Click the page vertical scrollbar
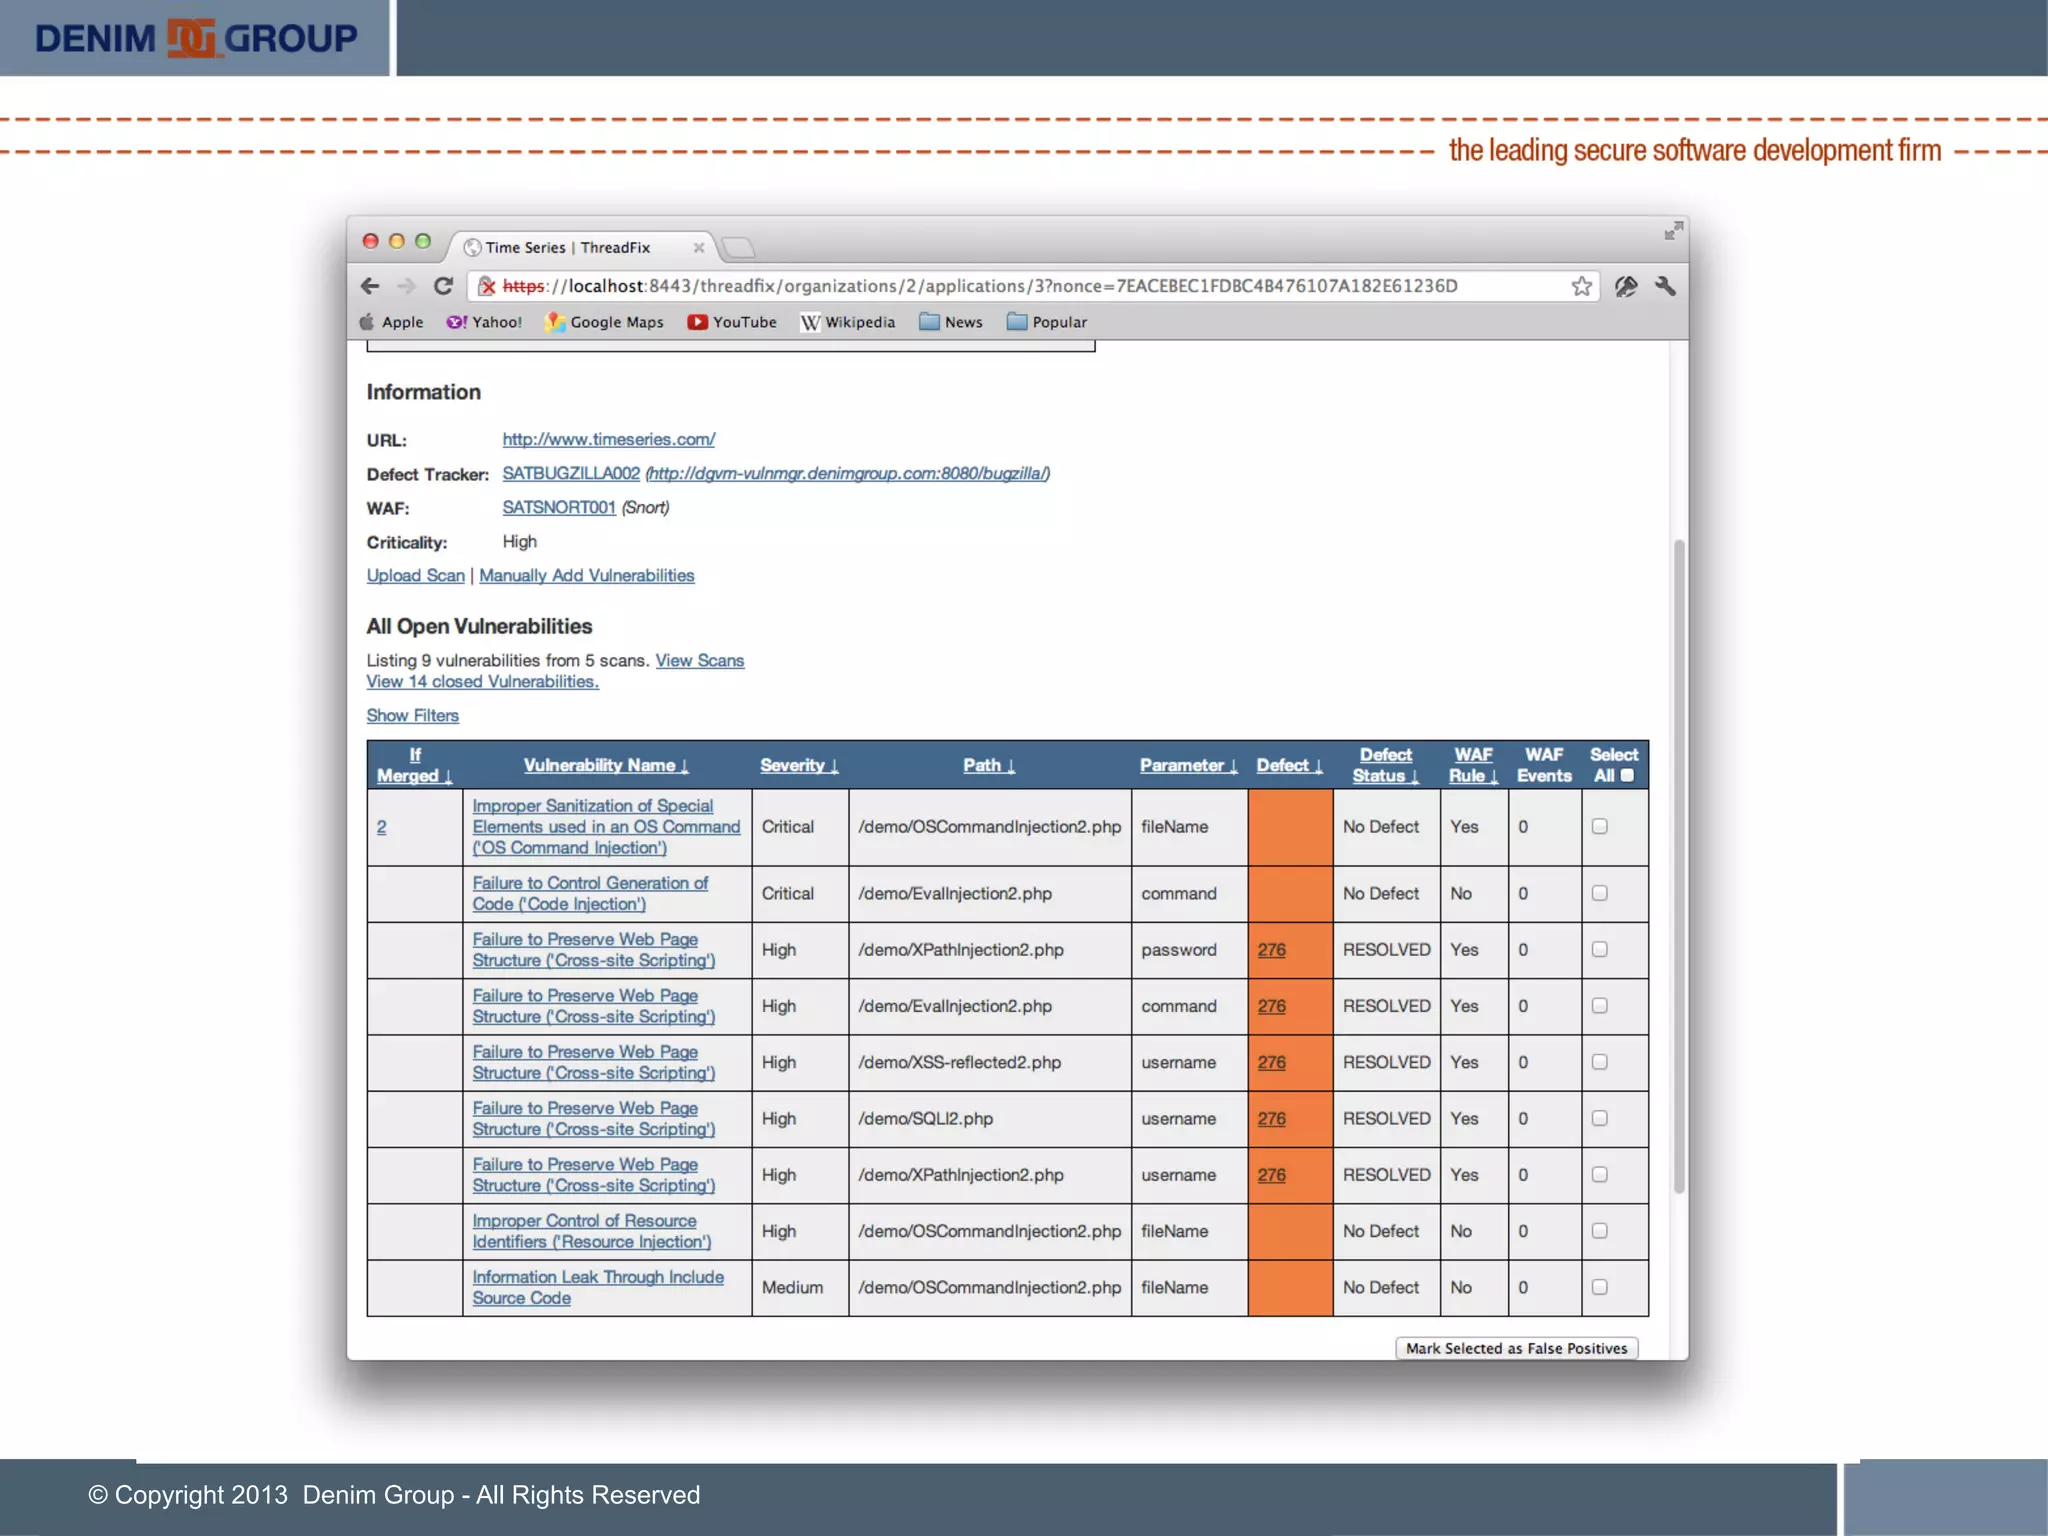Viewport: 2048px width, 1536px height. 1679,865
